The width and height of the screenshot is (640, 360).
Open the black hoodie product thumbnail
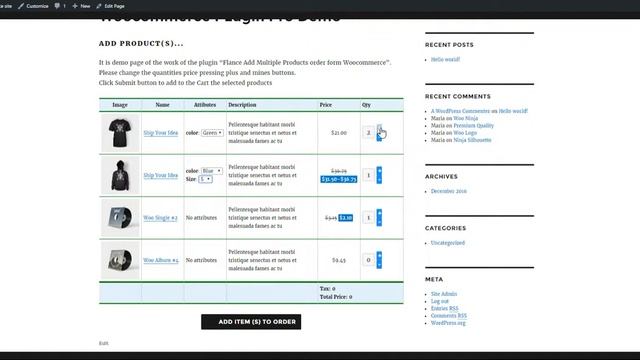click(120, 176)
